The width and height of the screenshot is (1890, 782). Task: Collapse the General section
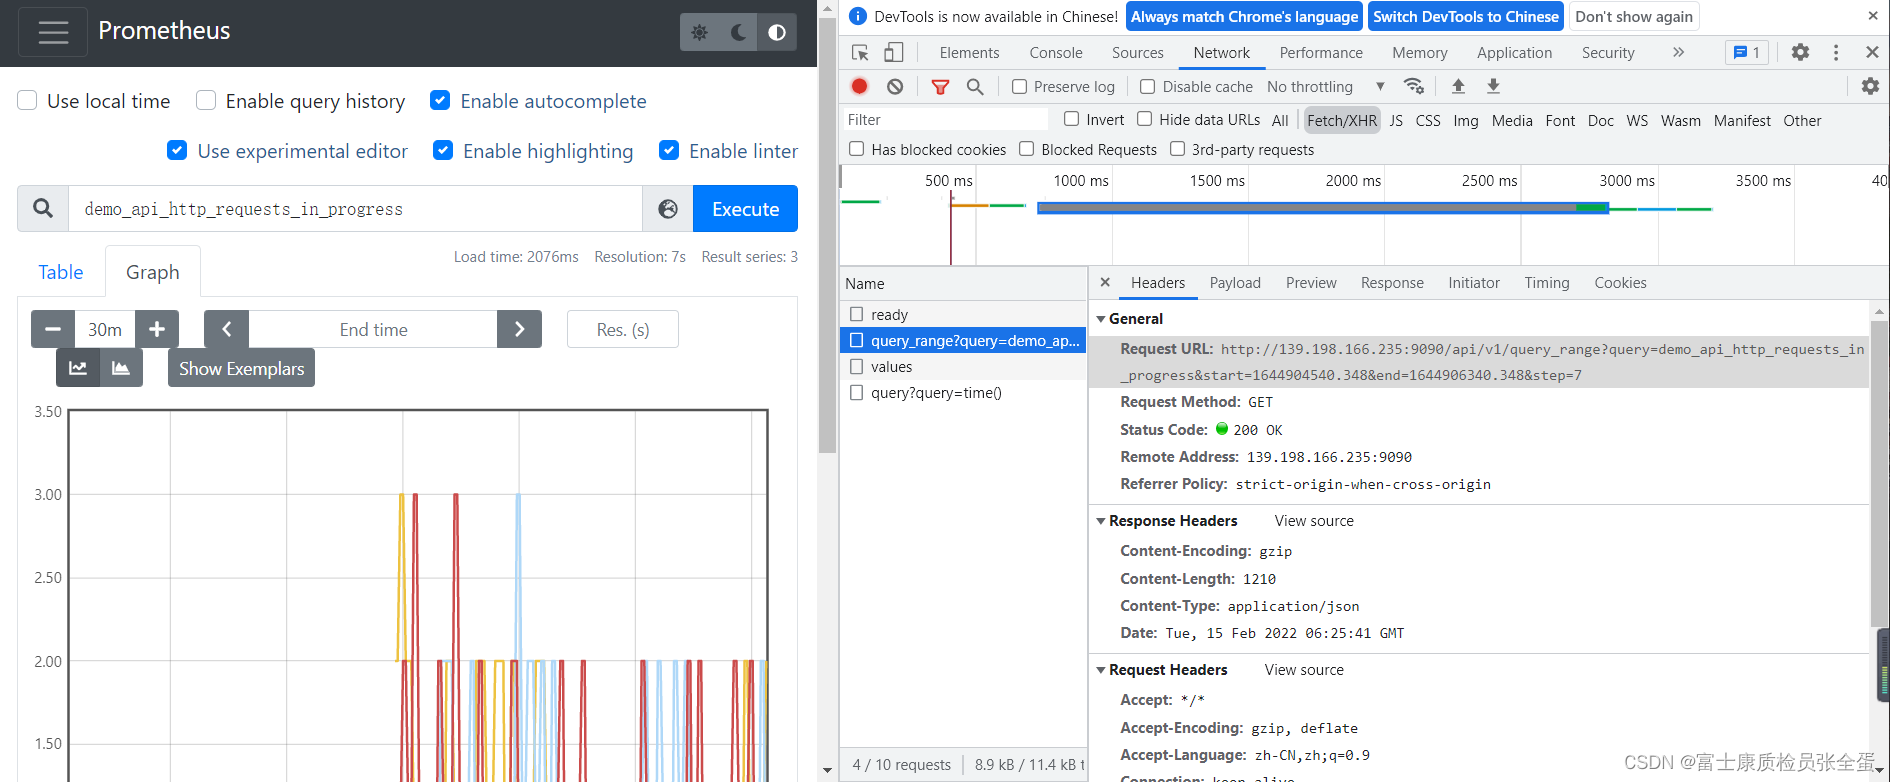(1101, 319)
